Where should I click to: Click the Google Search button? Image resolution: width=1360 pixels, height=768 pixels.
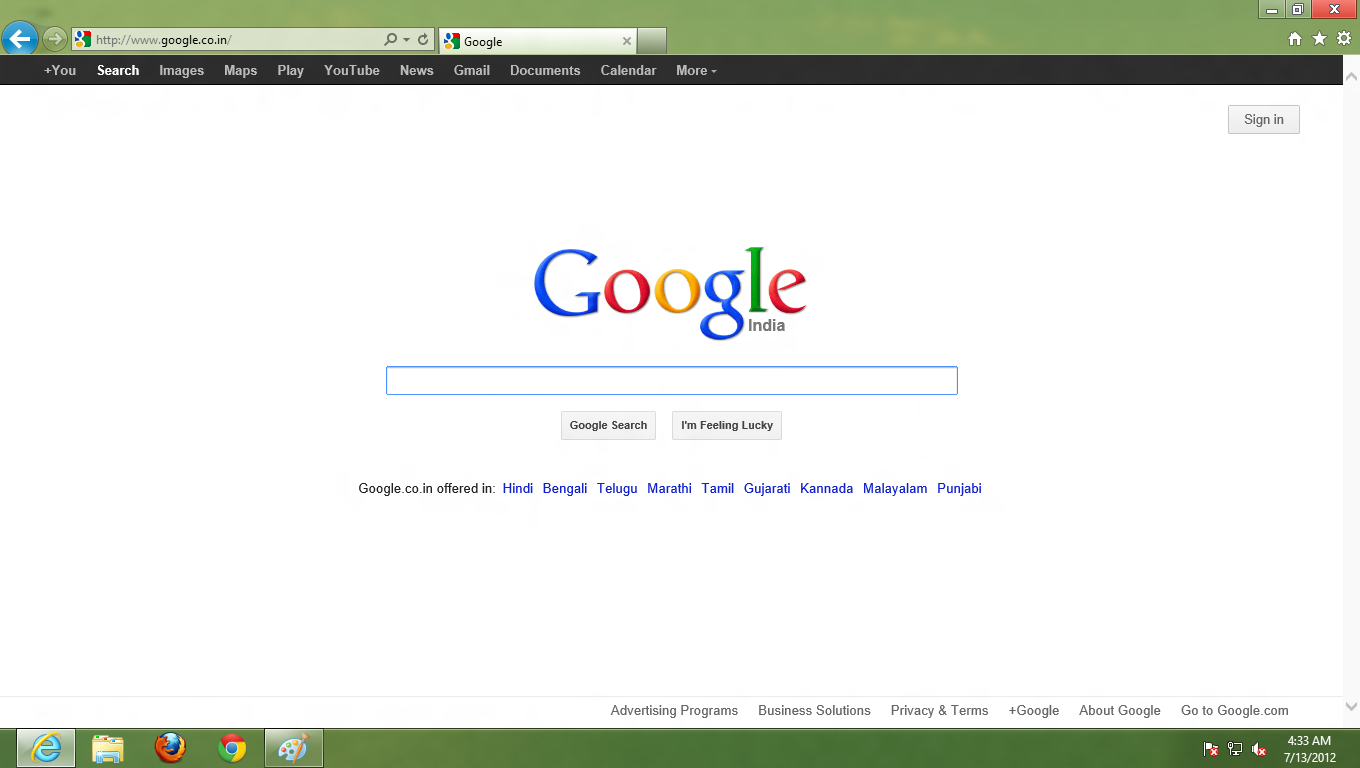608,425
